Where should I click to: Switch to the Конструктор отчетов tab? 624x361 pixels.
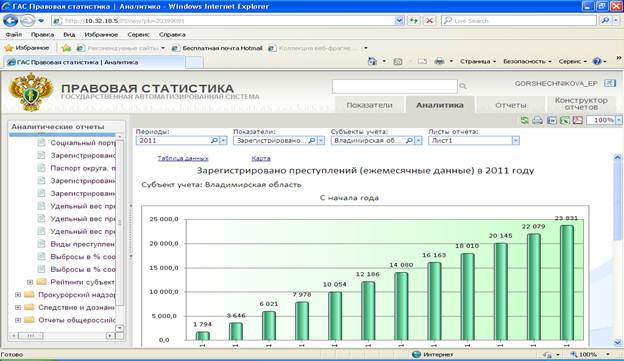[x=581, y=104]
